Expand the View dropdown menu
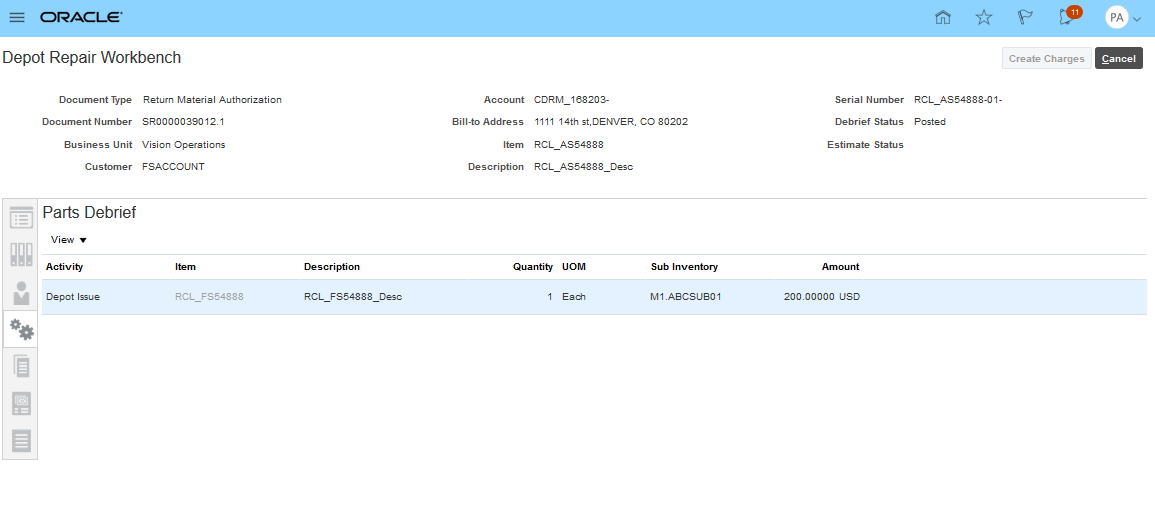1155x505 pixels. [69, 240]
